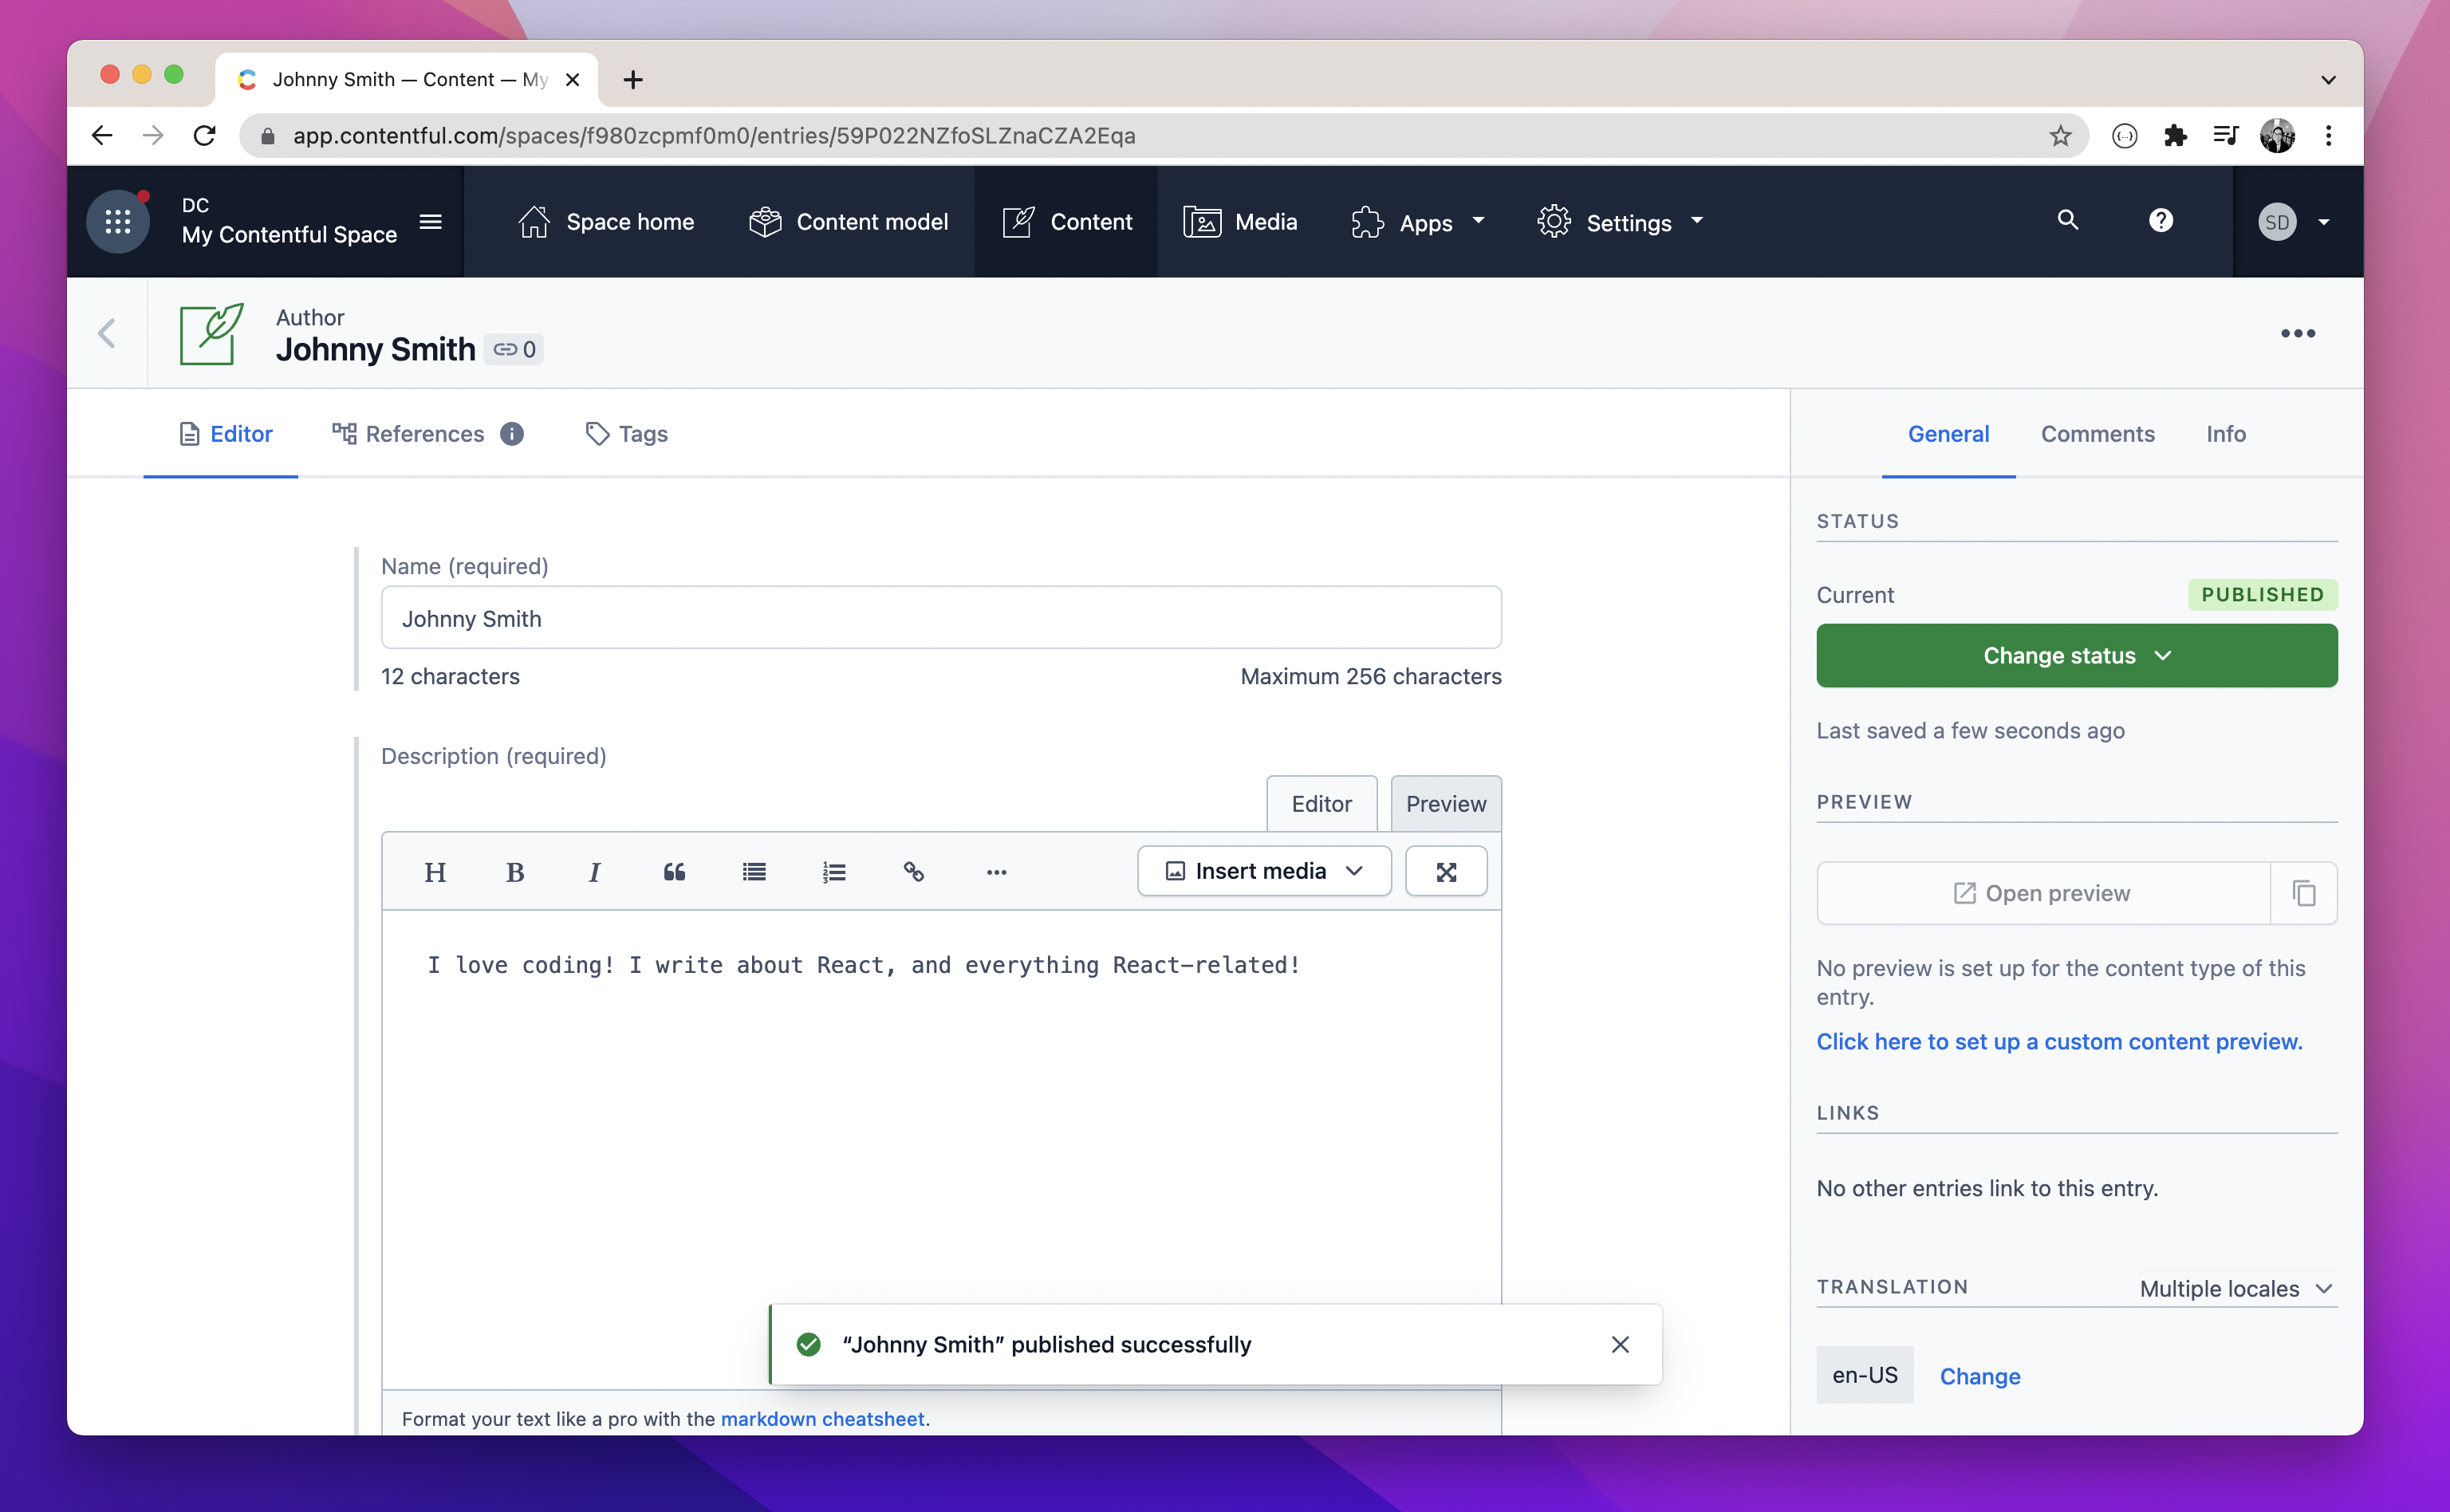Expand editor to fullscreen mode
Screen dimensions: 2450x1512
(1445, 871)
